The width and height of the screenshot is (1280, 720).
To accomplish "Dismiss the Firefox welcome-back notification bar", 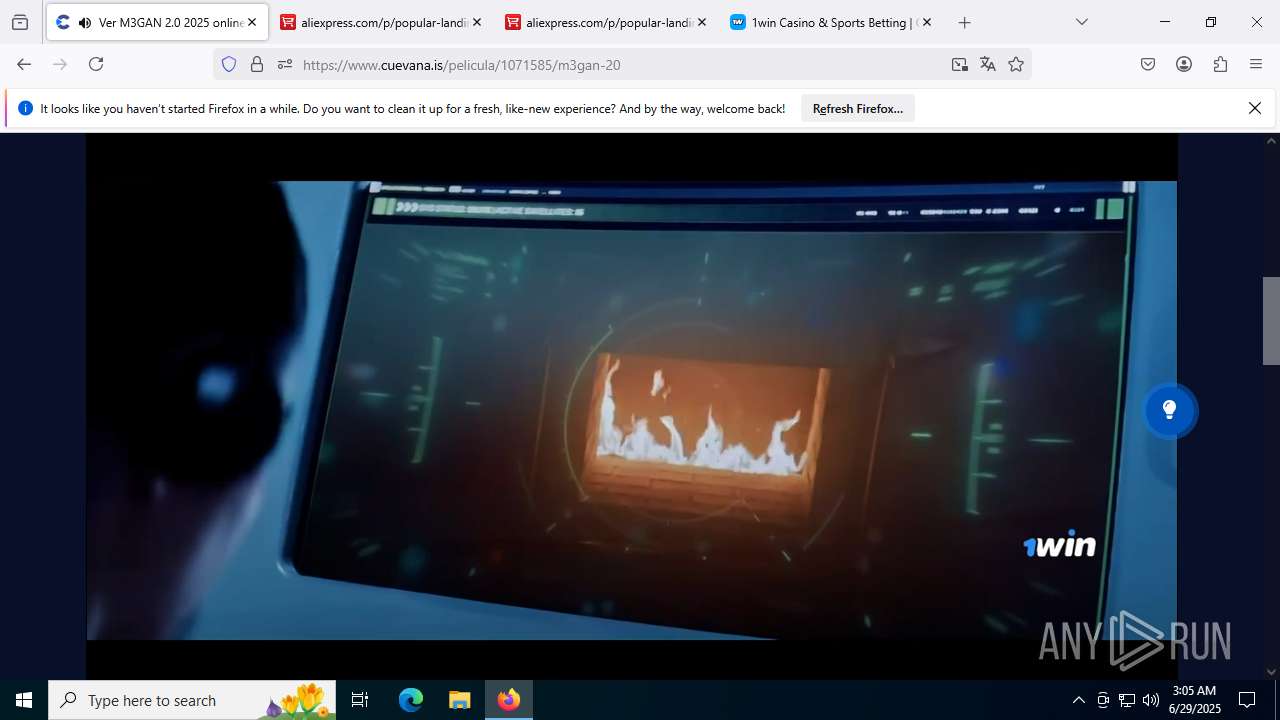I will pyautogui.click(x=1255, y=108).
